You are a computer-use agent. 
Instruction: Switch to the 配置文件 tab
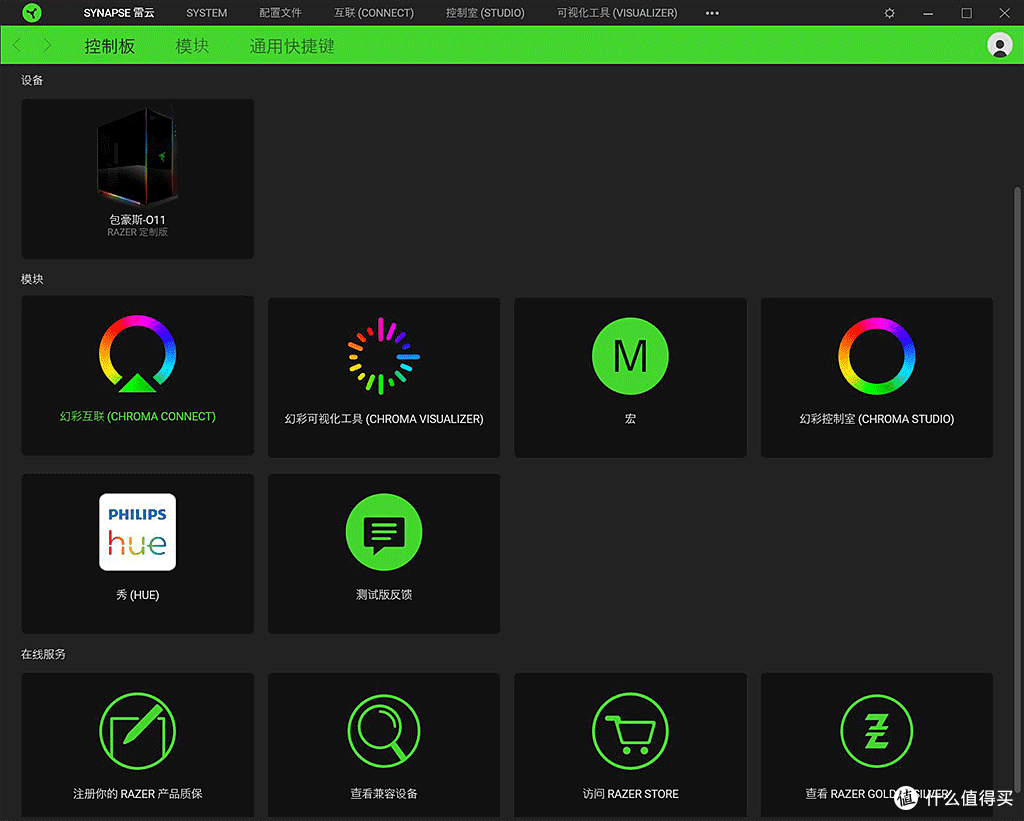pos(280,13)
